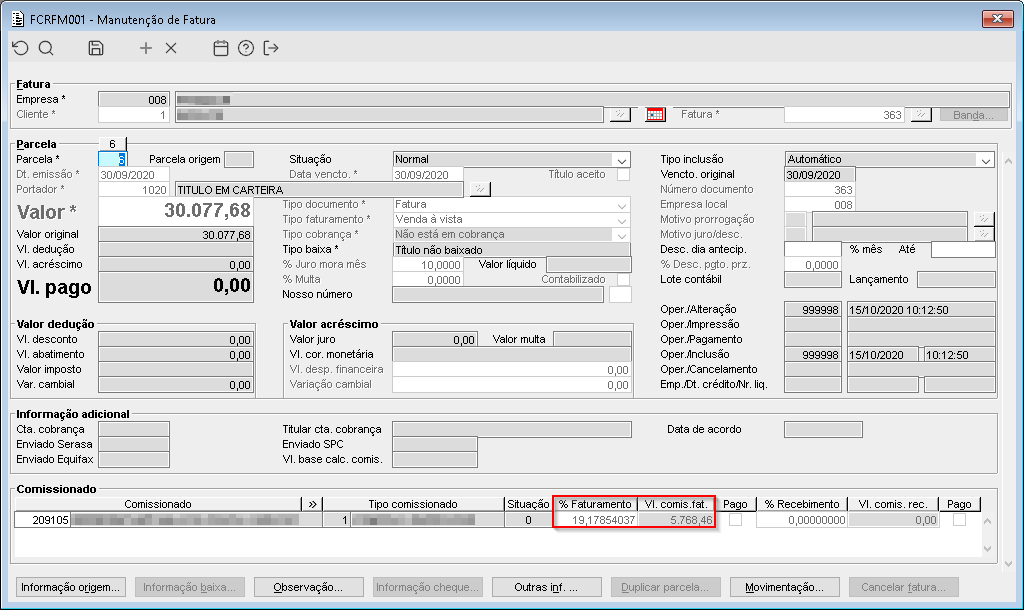Click the Fatura number field showing 363
Viewport: 1024px width, 610px height.
click(844, 115)
